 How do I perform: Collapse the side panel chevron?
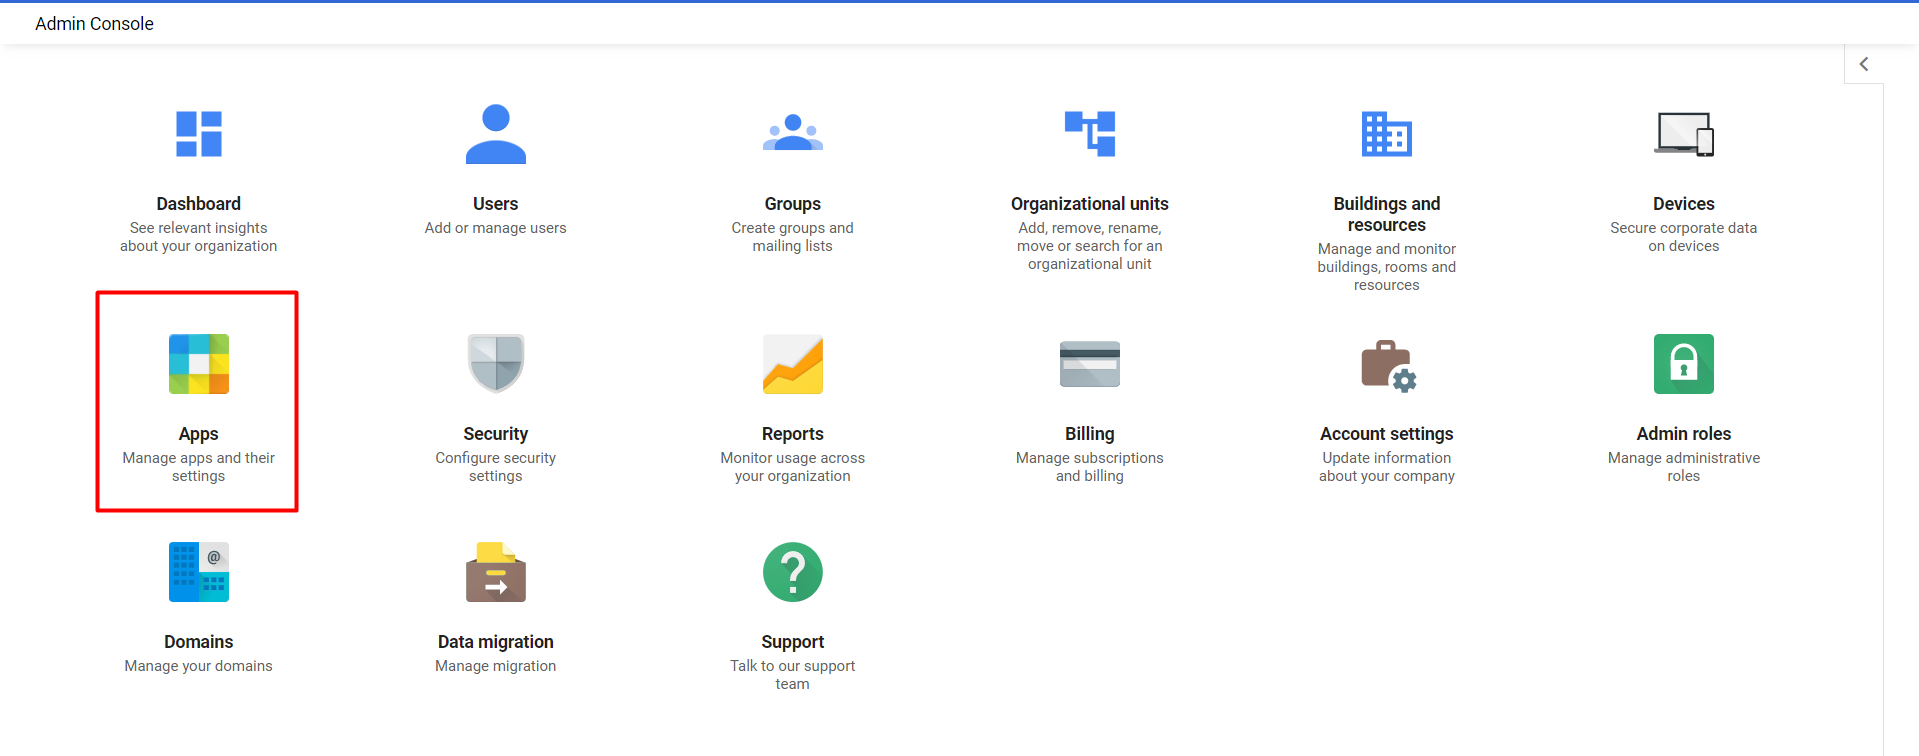click(x=1864, y=64)
